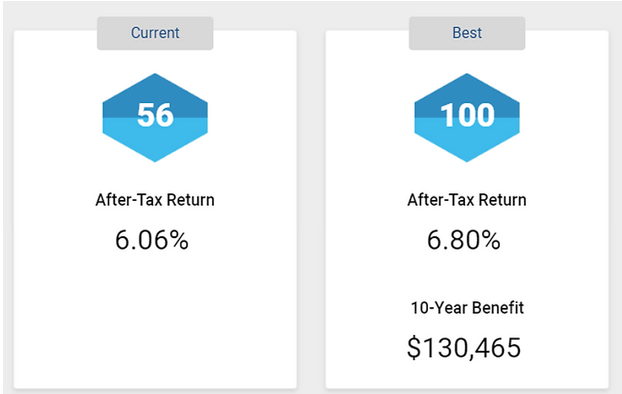
Task: Select the Best tab label
Action: point(467,33)
